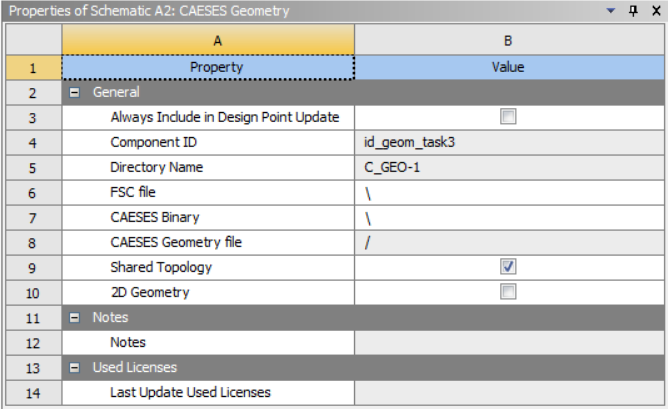Select the Component ID property label
668x409 pixels.
click(x=153, y=142)
